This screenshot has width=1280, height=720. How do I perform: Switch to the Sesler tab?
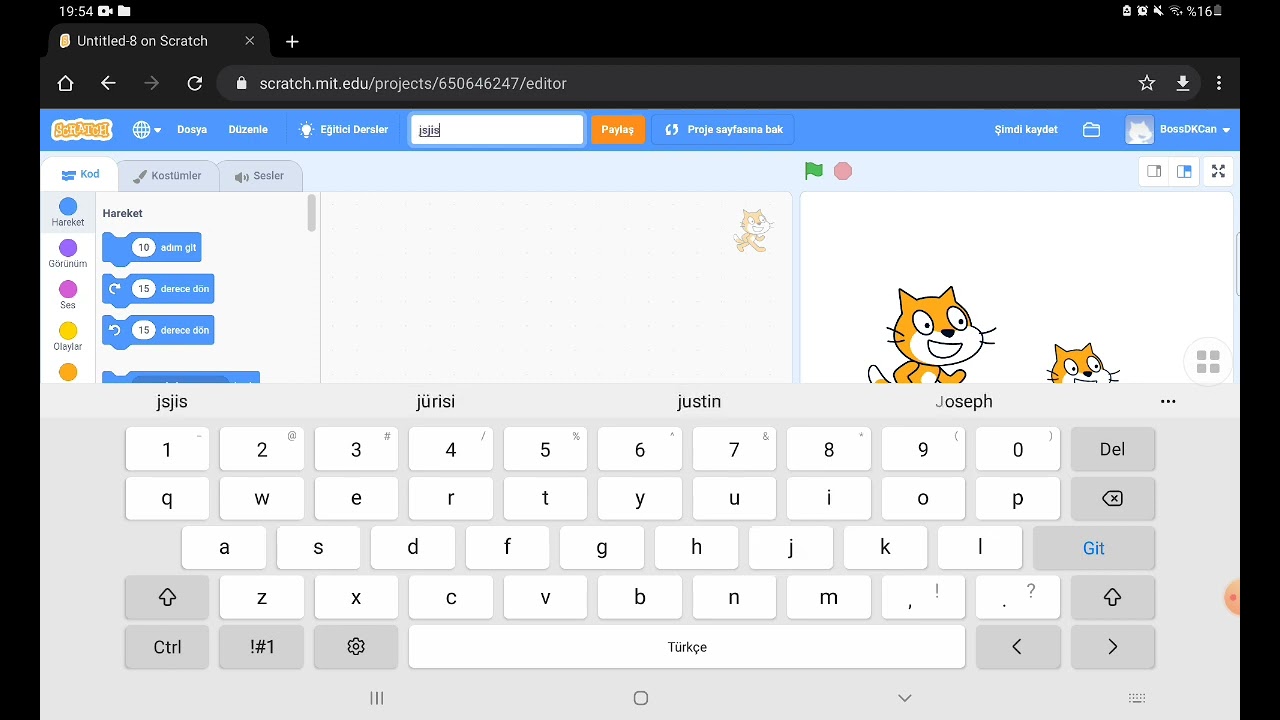point(260,176)
